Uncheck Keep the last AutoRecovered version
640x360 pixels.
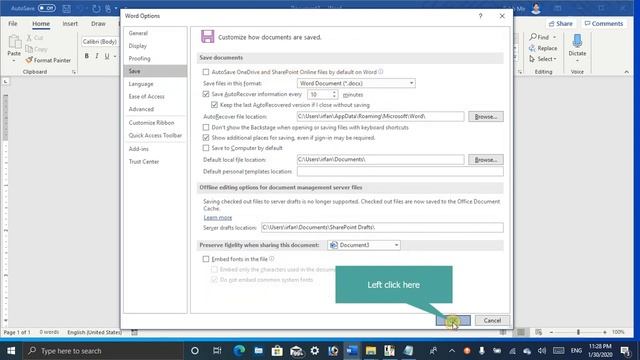[x=214, y=105]
